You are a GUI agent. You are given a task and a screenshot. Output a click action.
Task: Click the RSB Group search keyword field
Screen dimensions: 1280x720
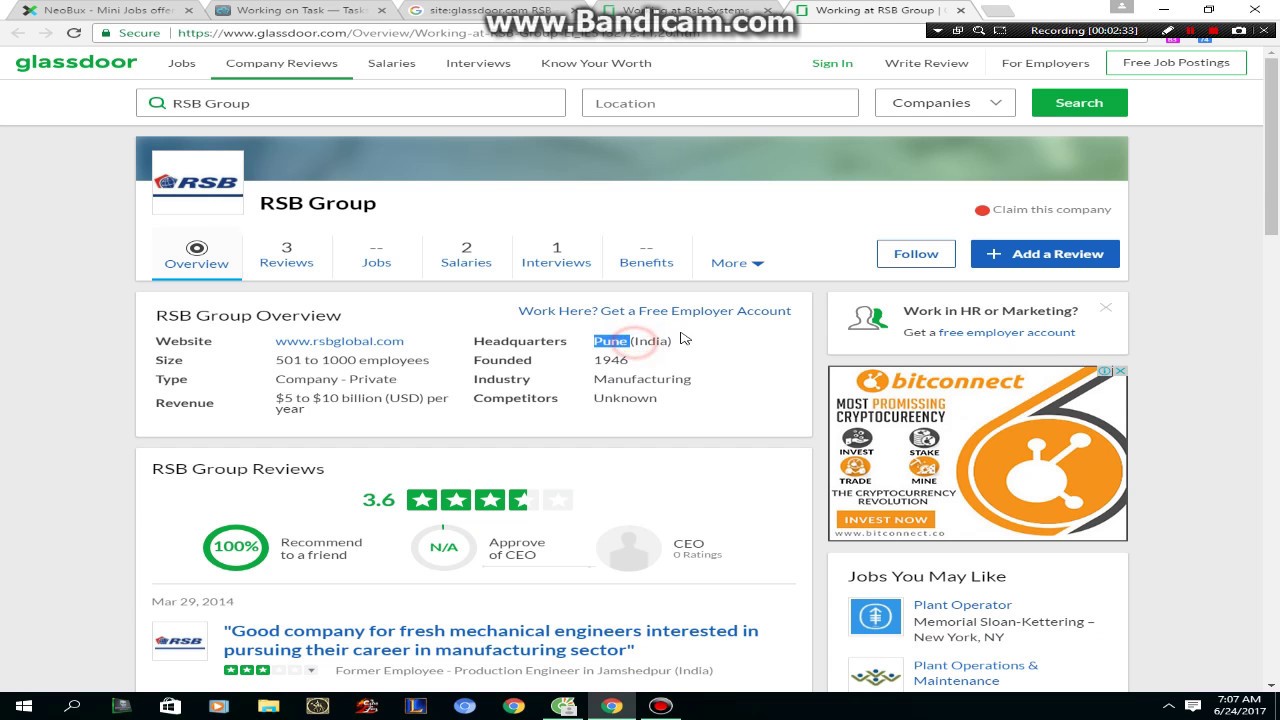[351, 103]
